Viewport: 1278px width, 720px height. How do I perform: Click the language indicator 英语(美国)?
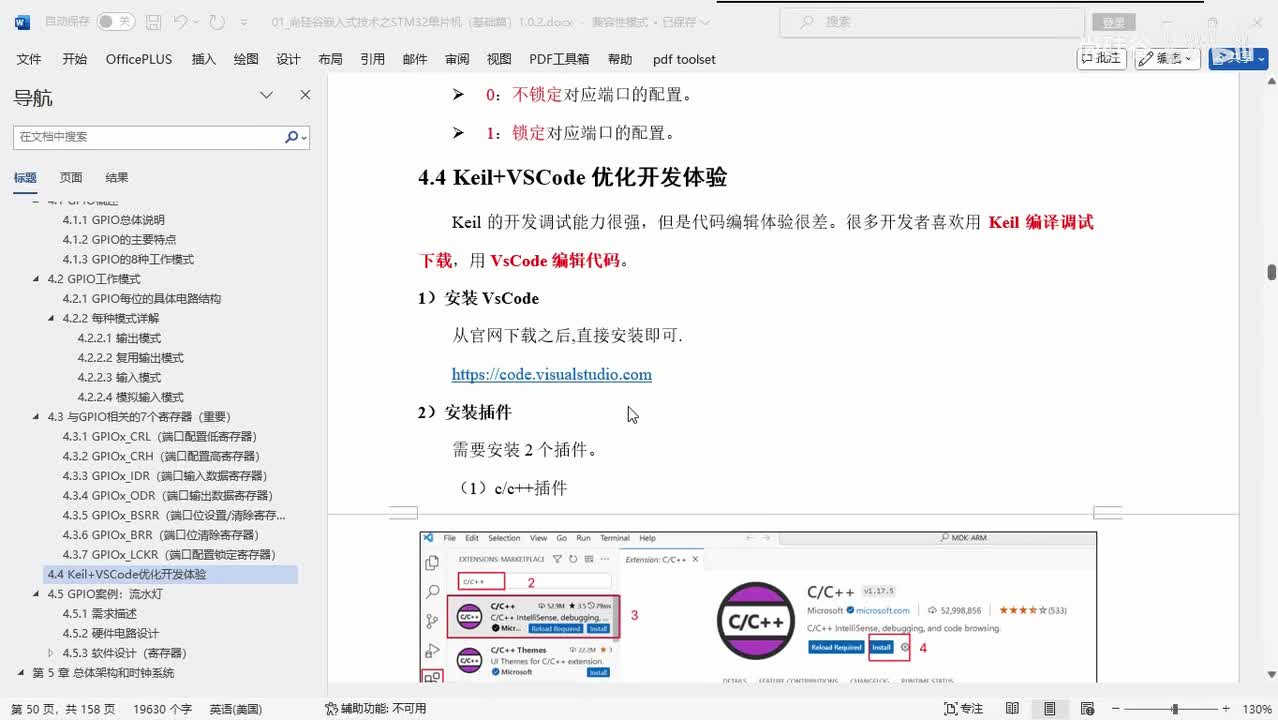click(236, 709)
